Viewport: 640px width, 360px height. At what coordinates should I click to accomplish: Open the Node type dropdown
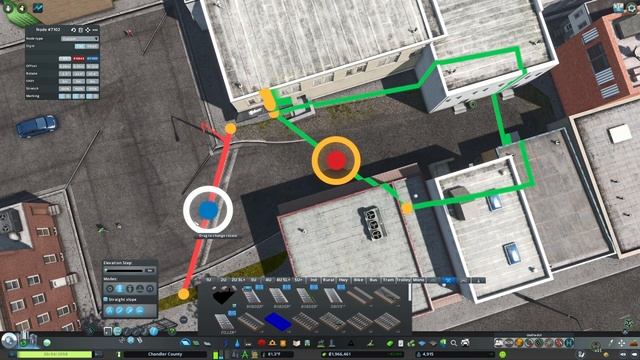tap(80, 39)
